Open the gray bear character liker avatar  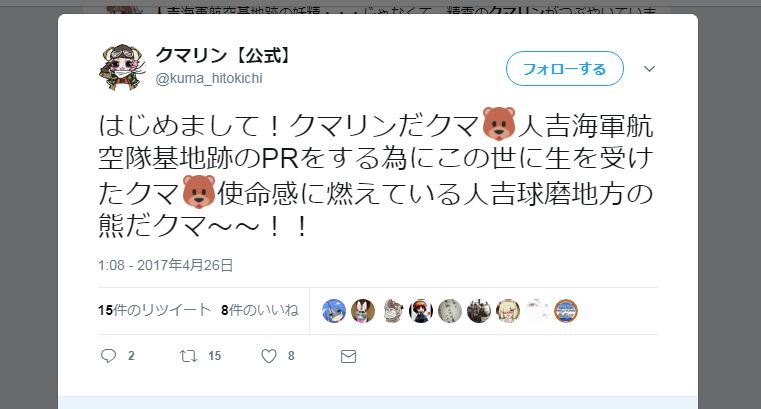pyautogui.click(x=392, y=311)
